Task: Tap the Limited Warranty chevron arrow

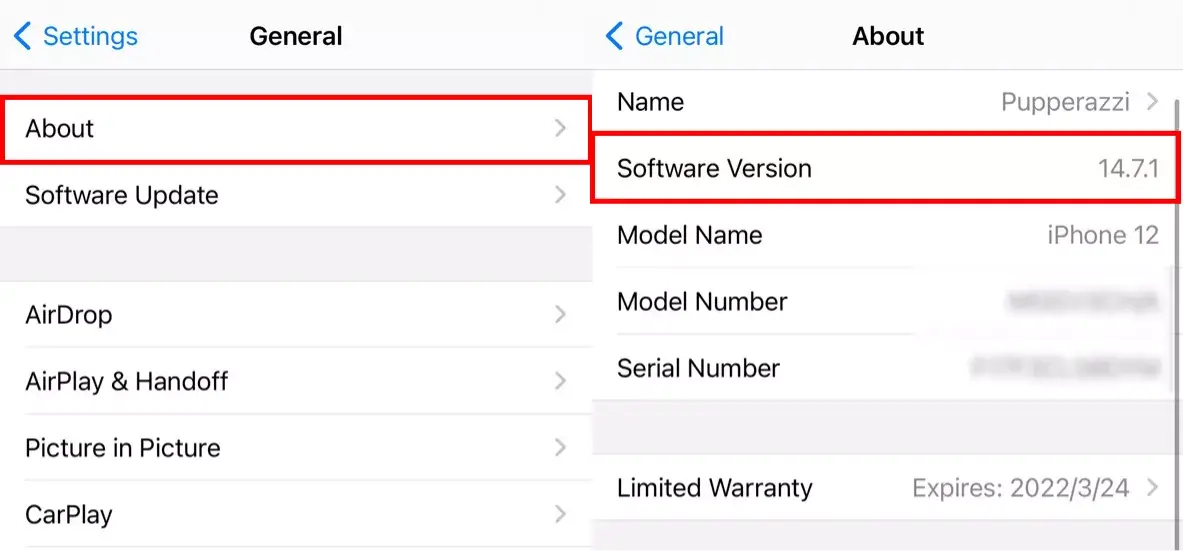Action: coord(1152,488)
